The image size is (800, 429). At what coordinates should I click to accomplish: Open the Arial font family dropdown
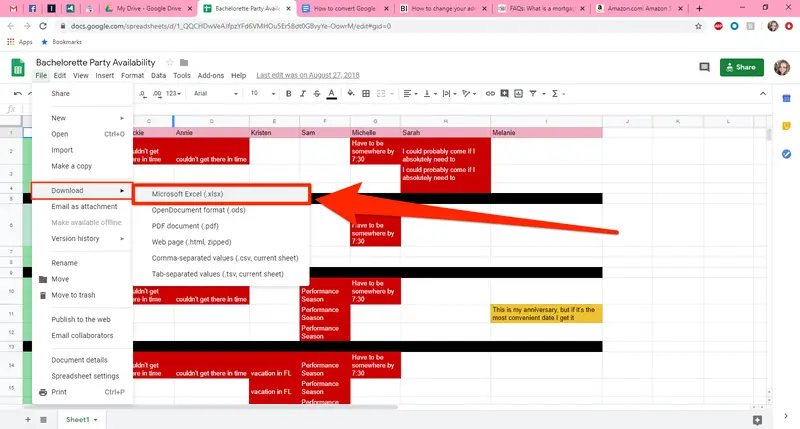click(x=213, y=93)
